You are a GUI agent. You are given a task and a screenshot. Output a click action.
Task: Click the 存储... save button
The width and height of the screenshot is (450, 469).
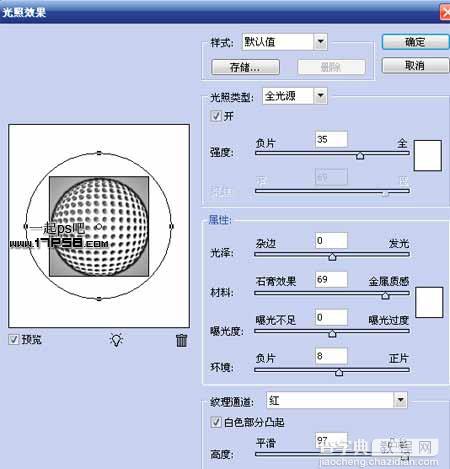coord(245,67)
